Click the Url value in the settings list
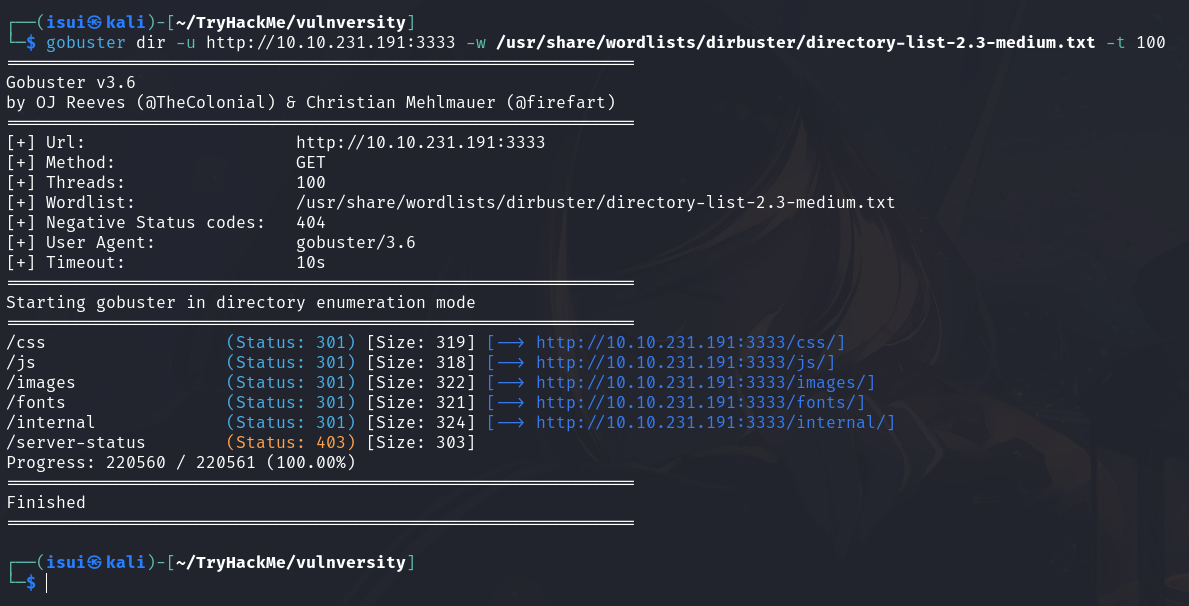Screen dimensions: 1189x606 (x=421, y=143)
